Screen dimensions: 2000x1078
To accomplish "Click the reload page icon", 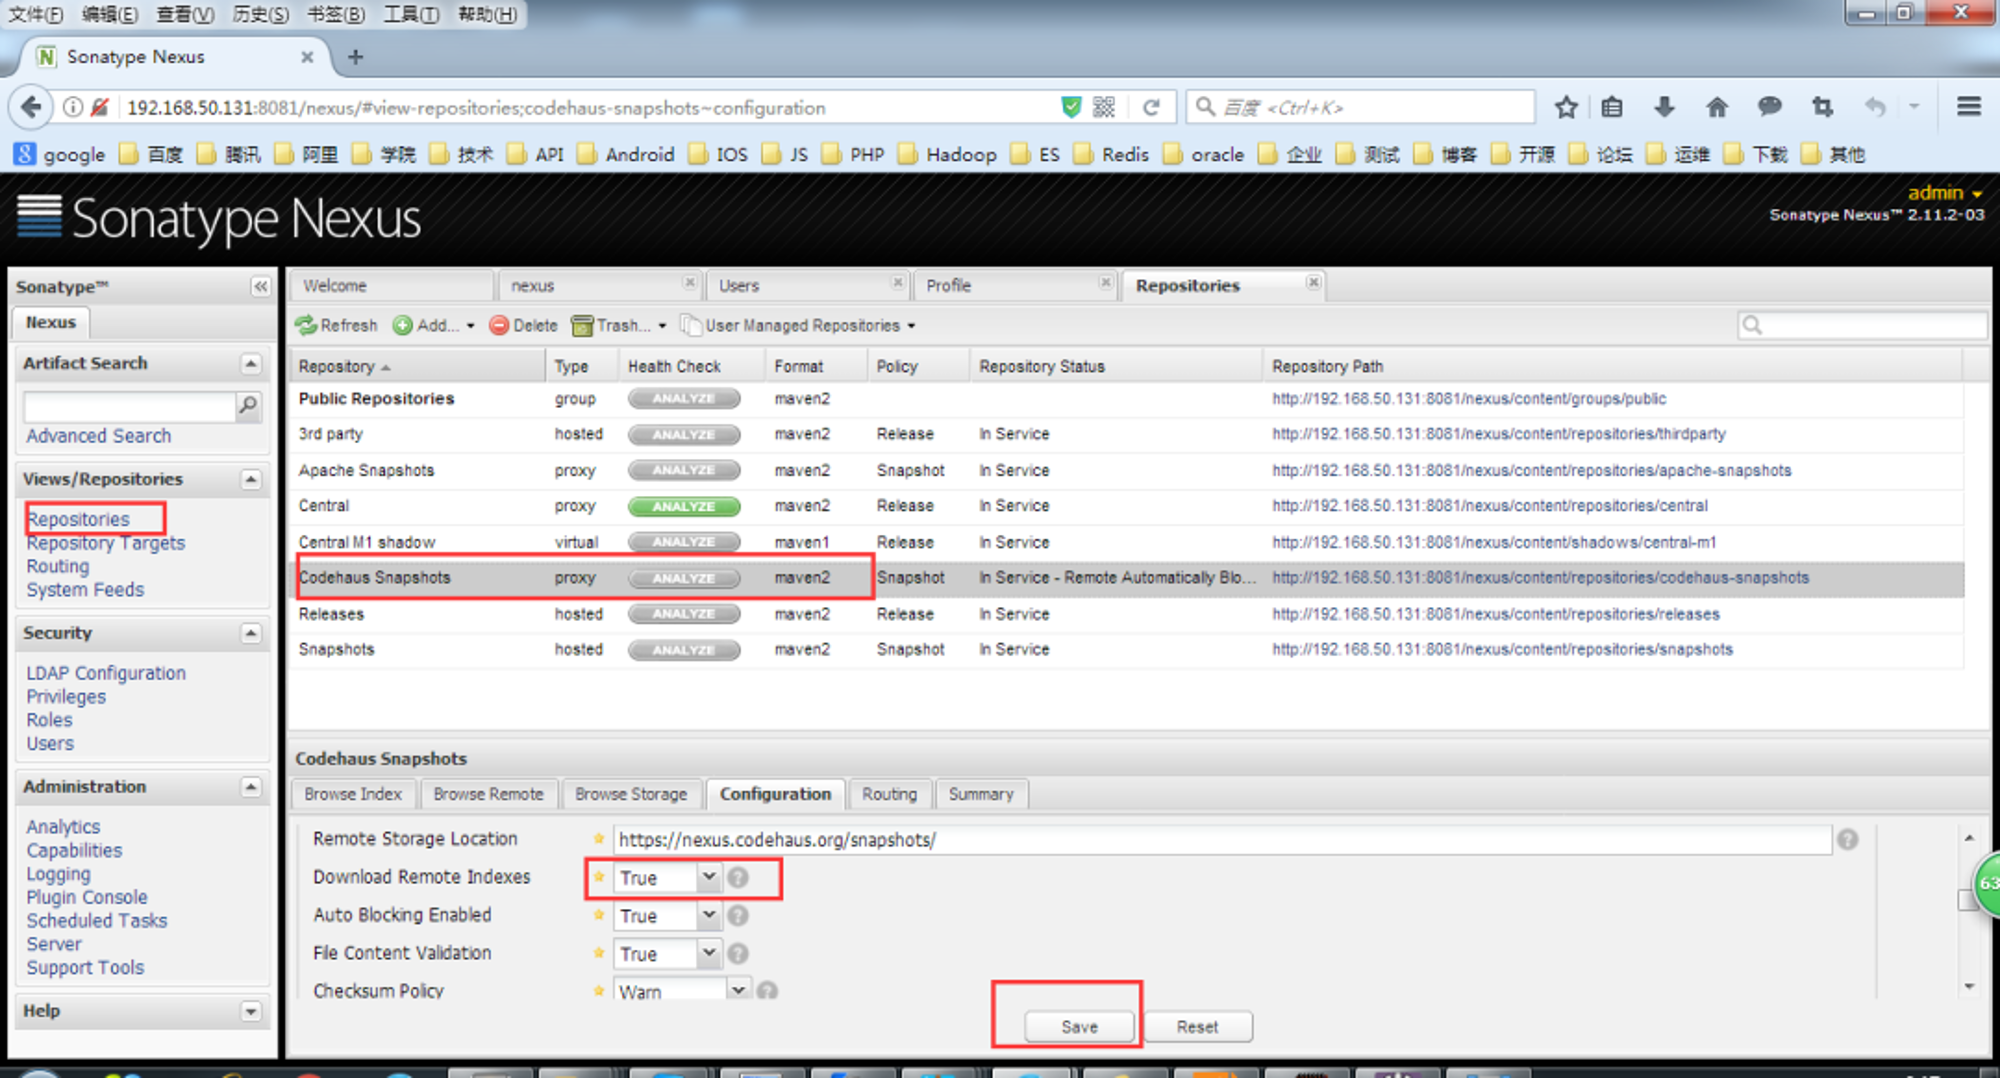I will pyautogui.click(x=1151, y=107).
